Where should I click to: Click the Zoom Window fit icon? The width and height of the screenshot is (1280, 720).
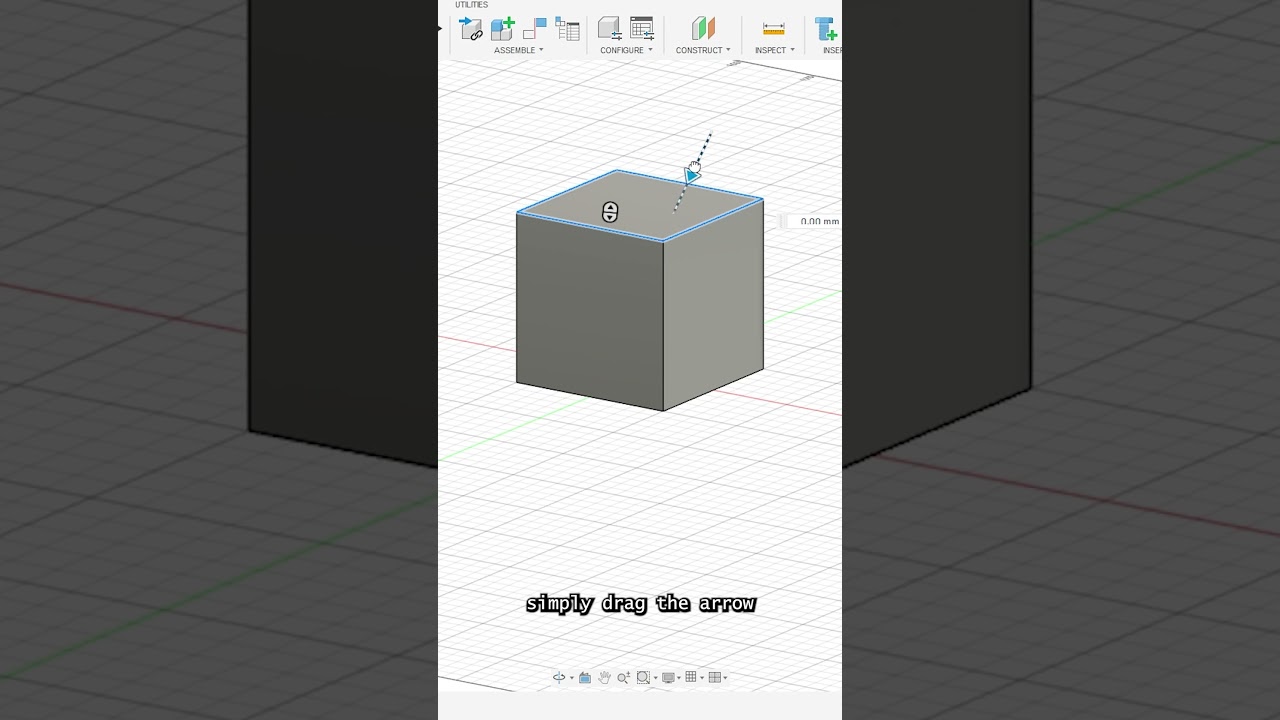(x=643, y=677)
